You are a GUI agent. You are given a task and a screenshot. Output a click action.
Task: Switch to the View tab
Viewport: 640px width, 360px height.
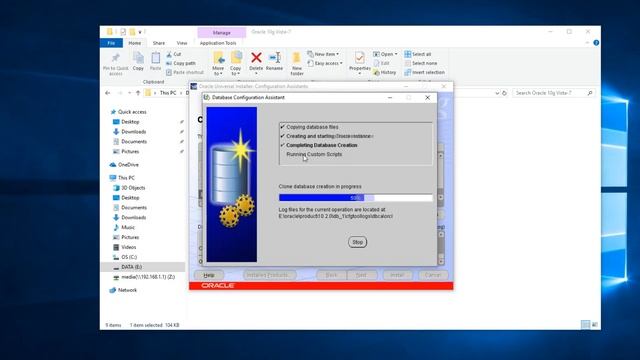tap(182, 43)
